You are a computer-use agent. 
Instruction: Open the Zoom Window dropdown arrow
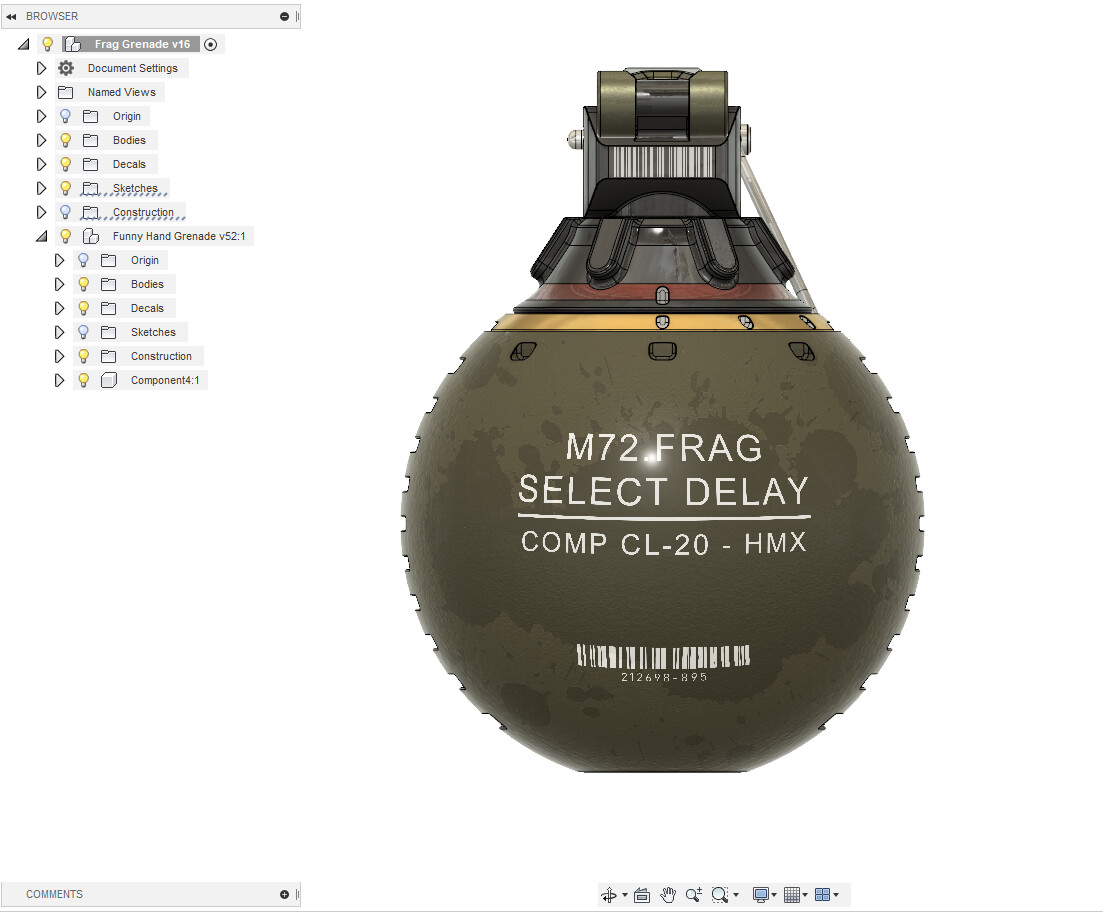tap(737, 894)
